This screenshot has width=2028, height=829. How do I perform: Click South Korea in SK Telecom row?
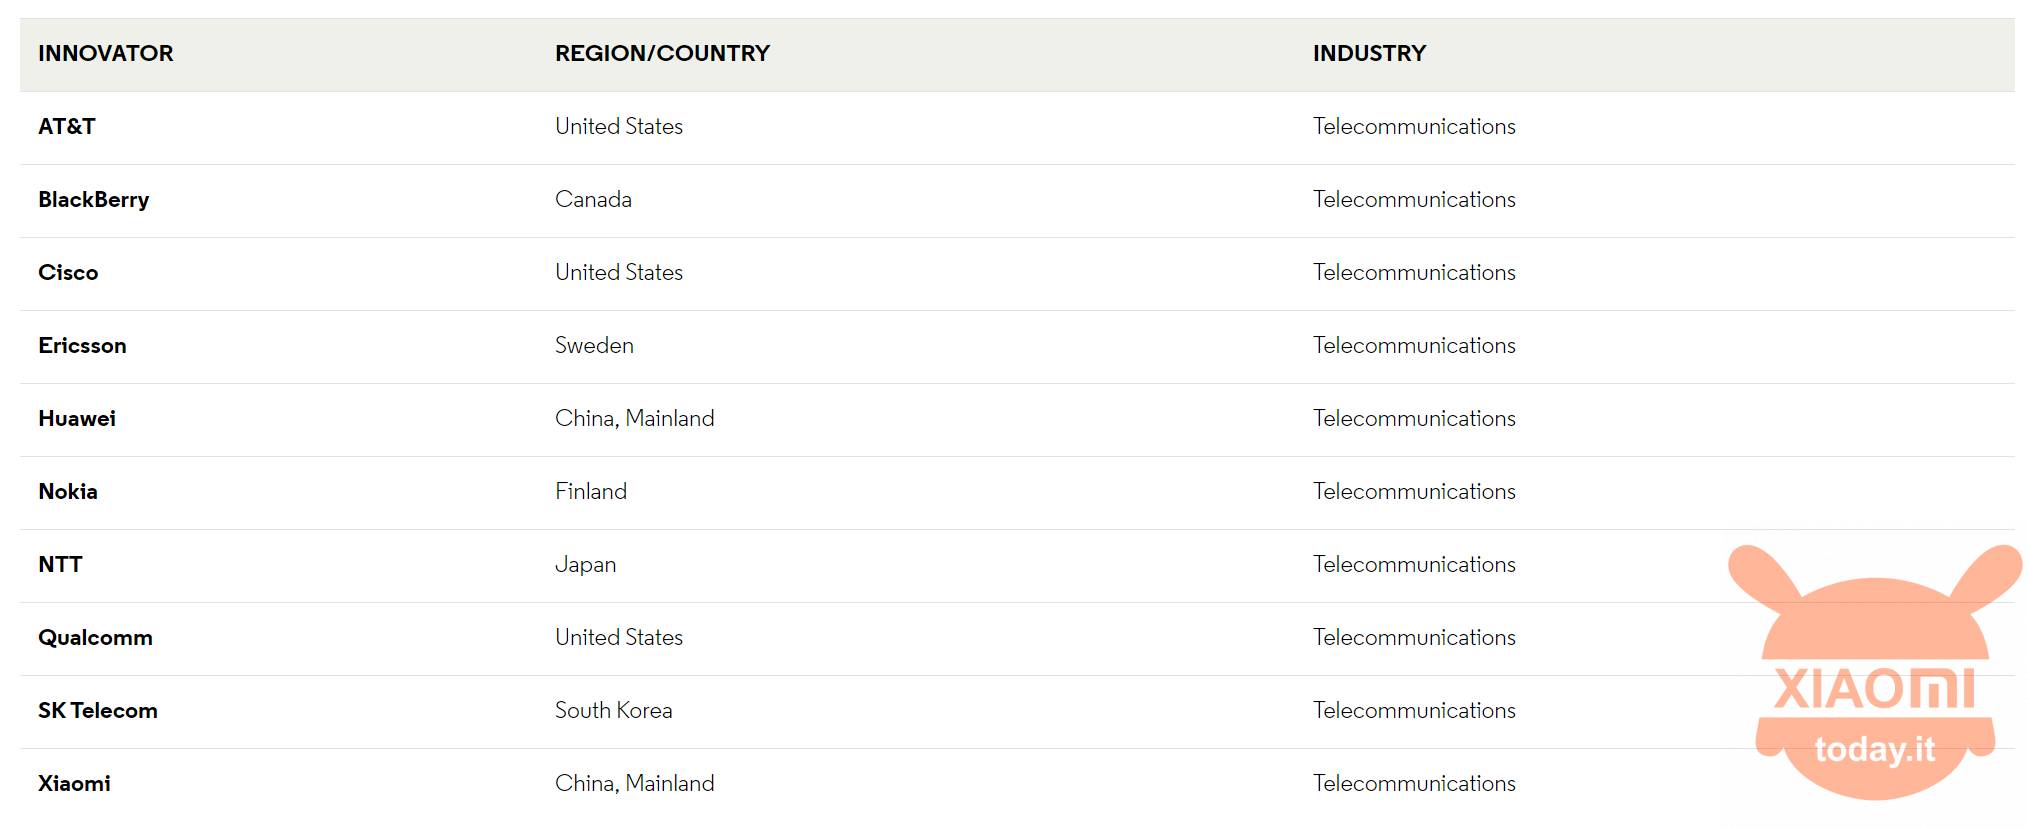click(x=613, y=711)
